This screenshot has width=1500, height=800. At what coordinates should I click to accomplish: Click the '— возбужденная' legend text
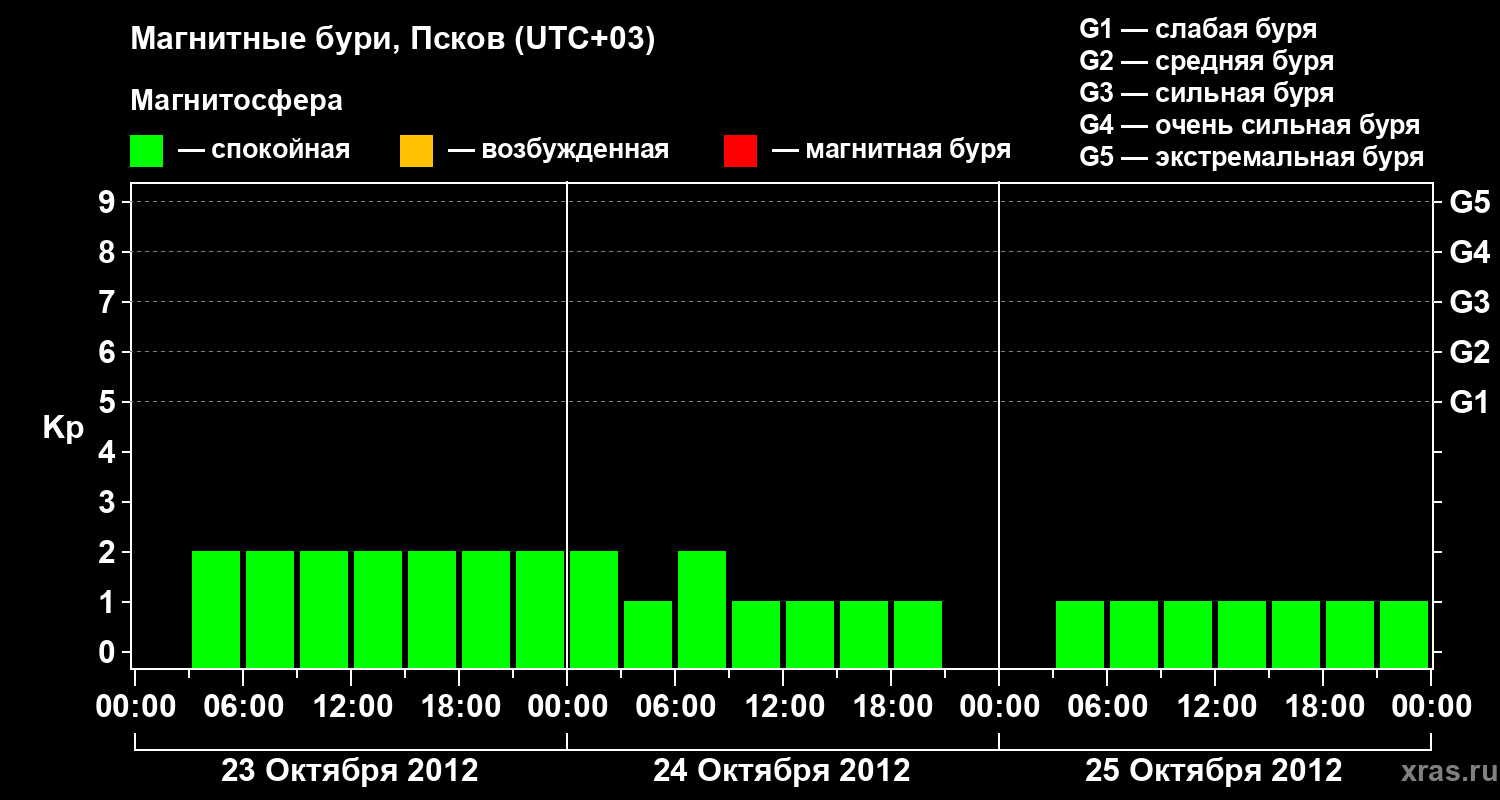pyautogui.click(x=558, y=151)
